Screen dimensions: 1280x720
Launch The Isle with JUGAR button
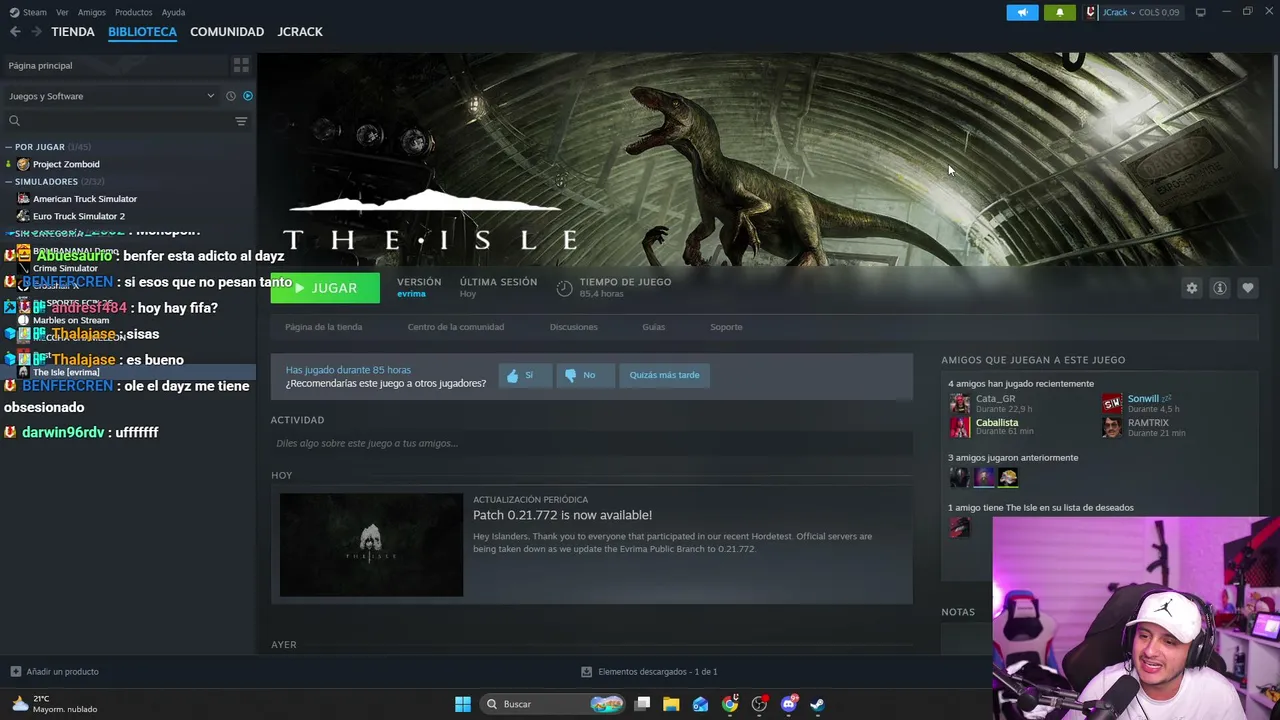(x=325, y=288)
